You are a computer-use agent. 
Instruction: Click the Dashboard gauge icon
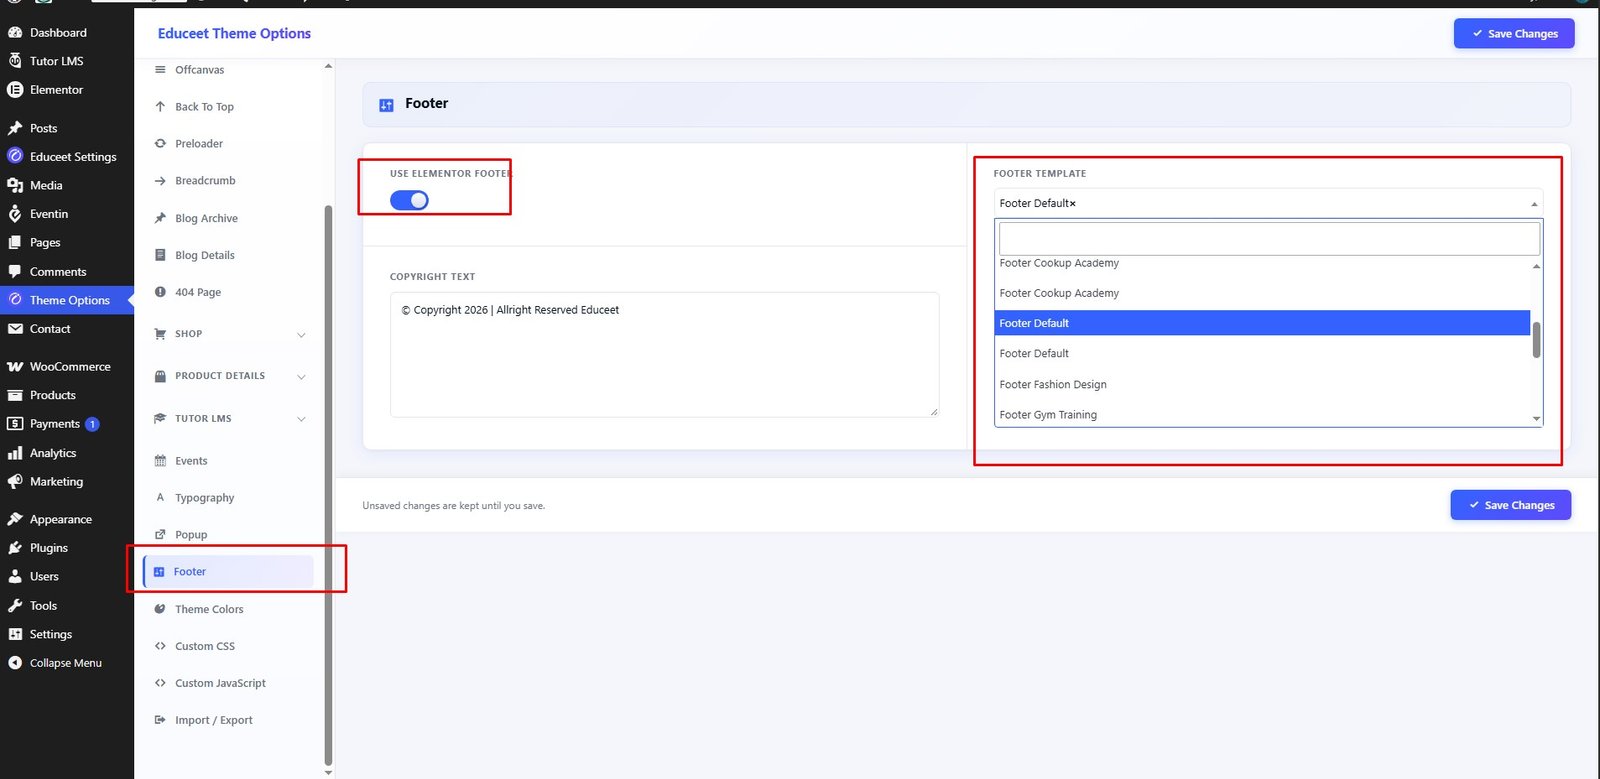(x=15, y=33)
